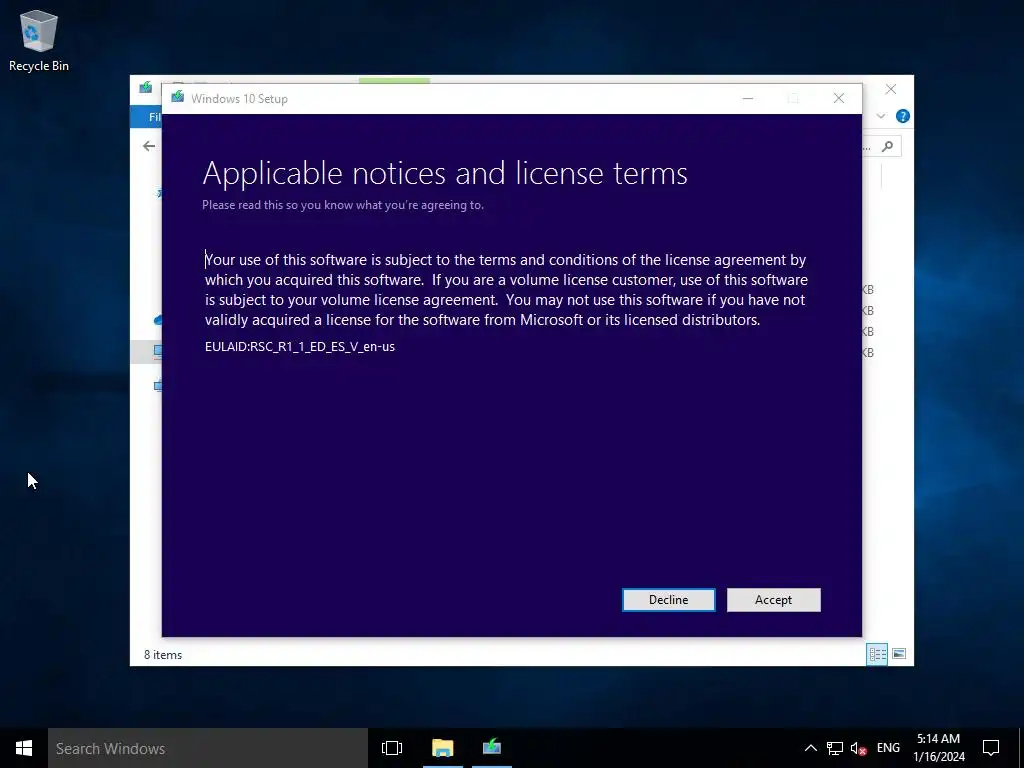Select Windows Setup app on taskbar
Image resolution: width=1024 pixels, height=768 pixels.
[x=492, y=748]
